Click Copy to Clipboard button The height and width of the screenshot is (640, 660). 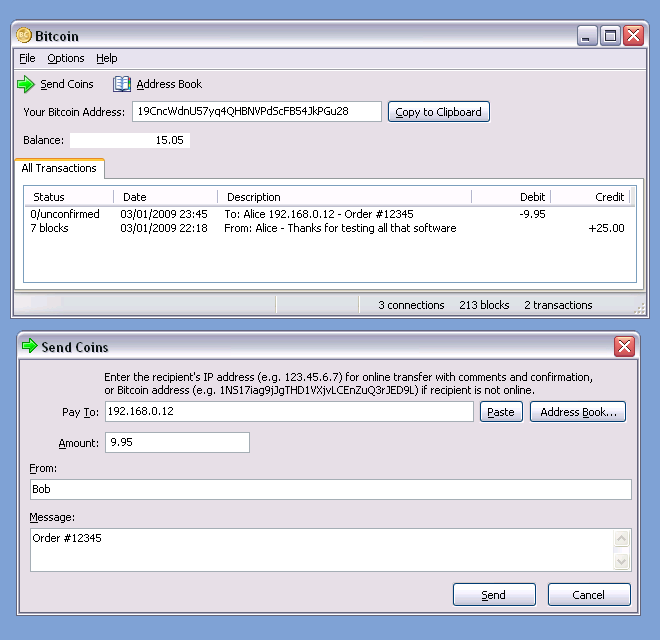pyautogui.click(x=439, y=112)
